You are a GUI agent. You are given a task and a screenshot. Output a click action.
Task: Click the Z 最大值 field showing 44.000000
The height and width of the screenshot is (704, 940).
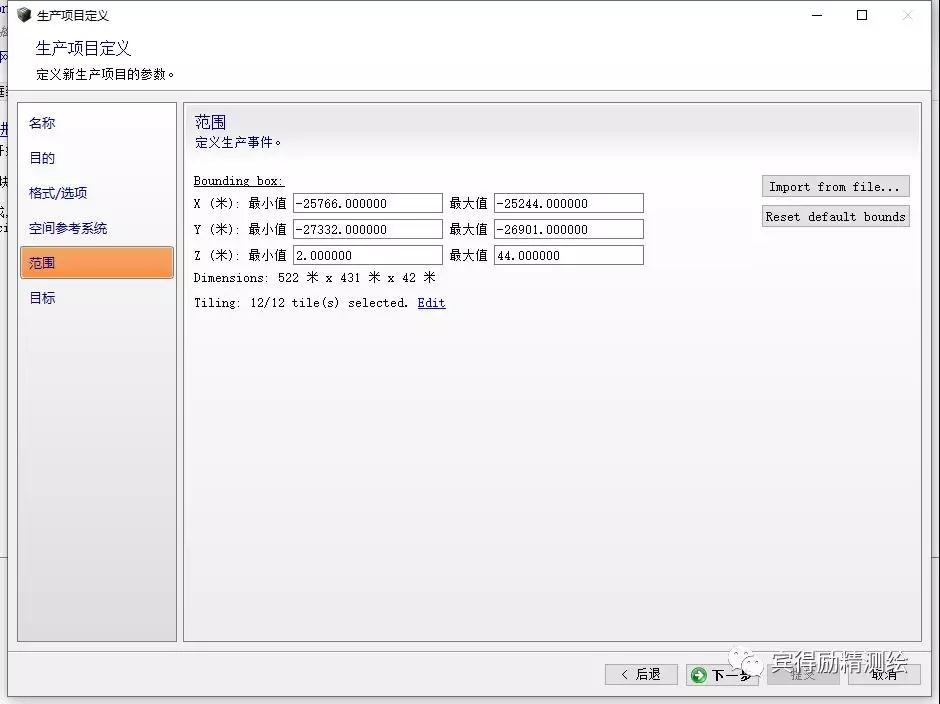tap(568, 256)
